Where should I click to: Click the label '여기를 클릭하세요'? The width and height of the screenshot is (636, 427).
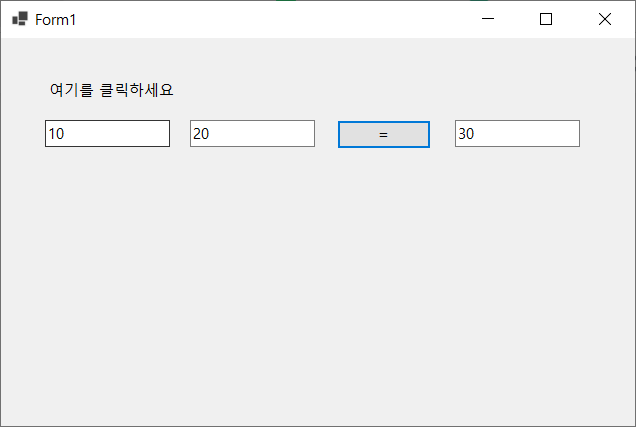point(112,90)
